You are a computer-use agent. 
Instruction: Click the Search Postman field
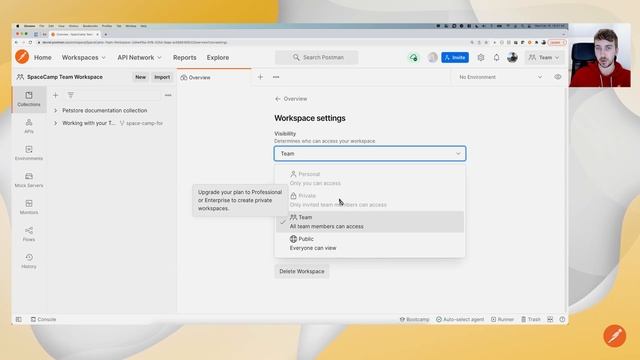click(x=317, y=58)
